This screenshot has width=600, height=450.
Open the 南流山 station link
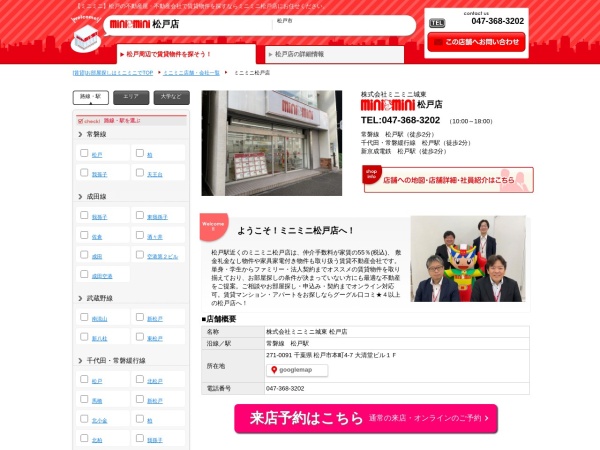coord(99,319)
